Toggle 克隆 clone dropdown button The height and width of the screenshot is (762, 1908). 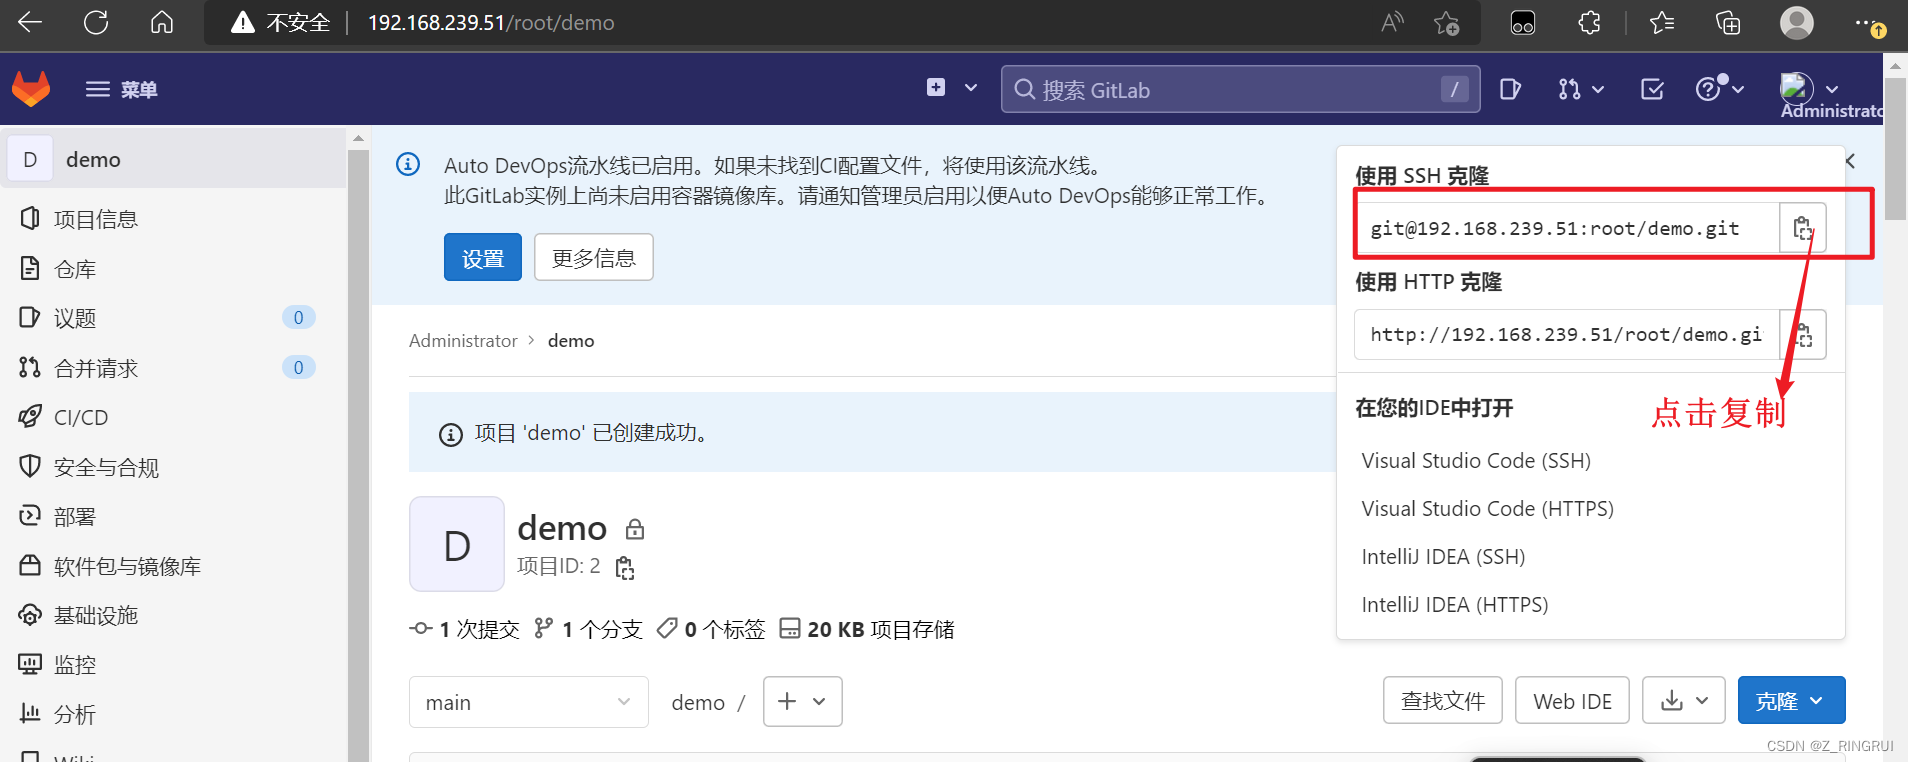(x=1791, y=701)
